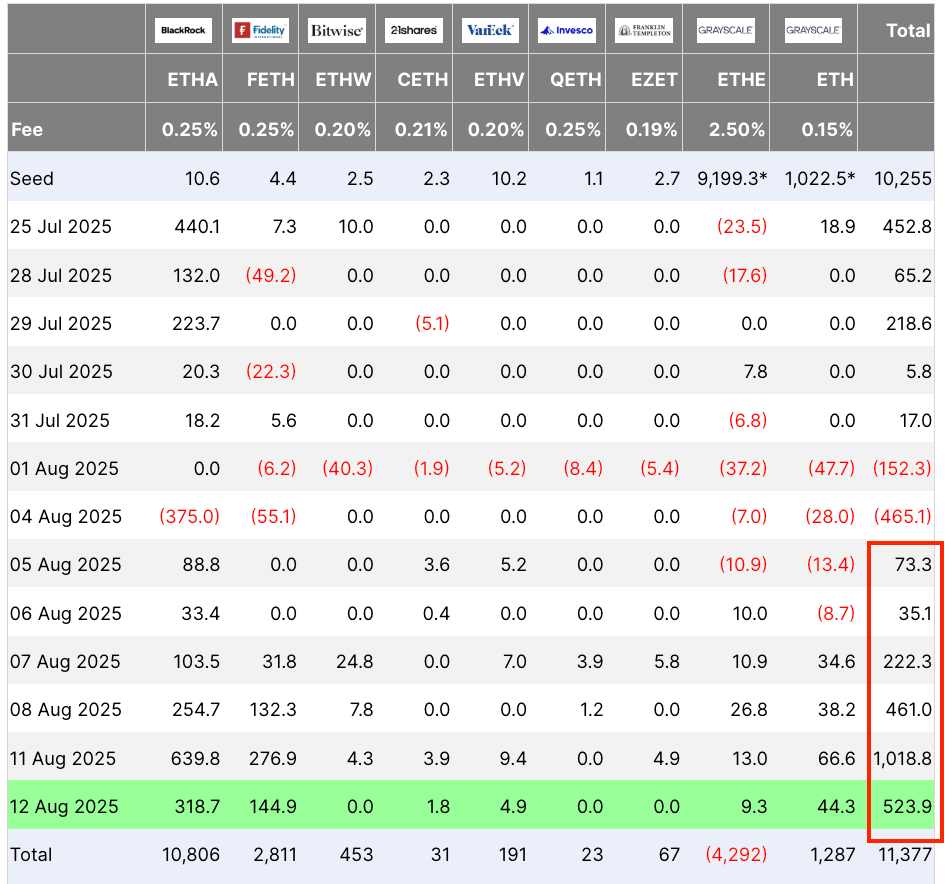
Task: Click the 25 Jul 2025 row label
Action: 61,226
